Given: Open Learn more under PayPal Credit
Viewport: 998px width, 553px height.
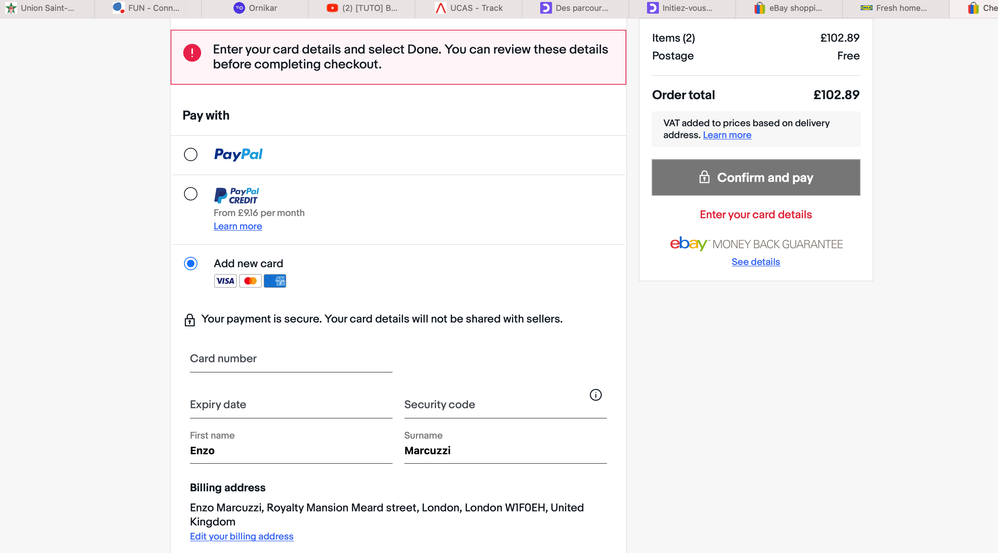Looking at the screenshot, I should pos(237,227).
